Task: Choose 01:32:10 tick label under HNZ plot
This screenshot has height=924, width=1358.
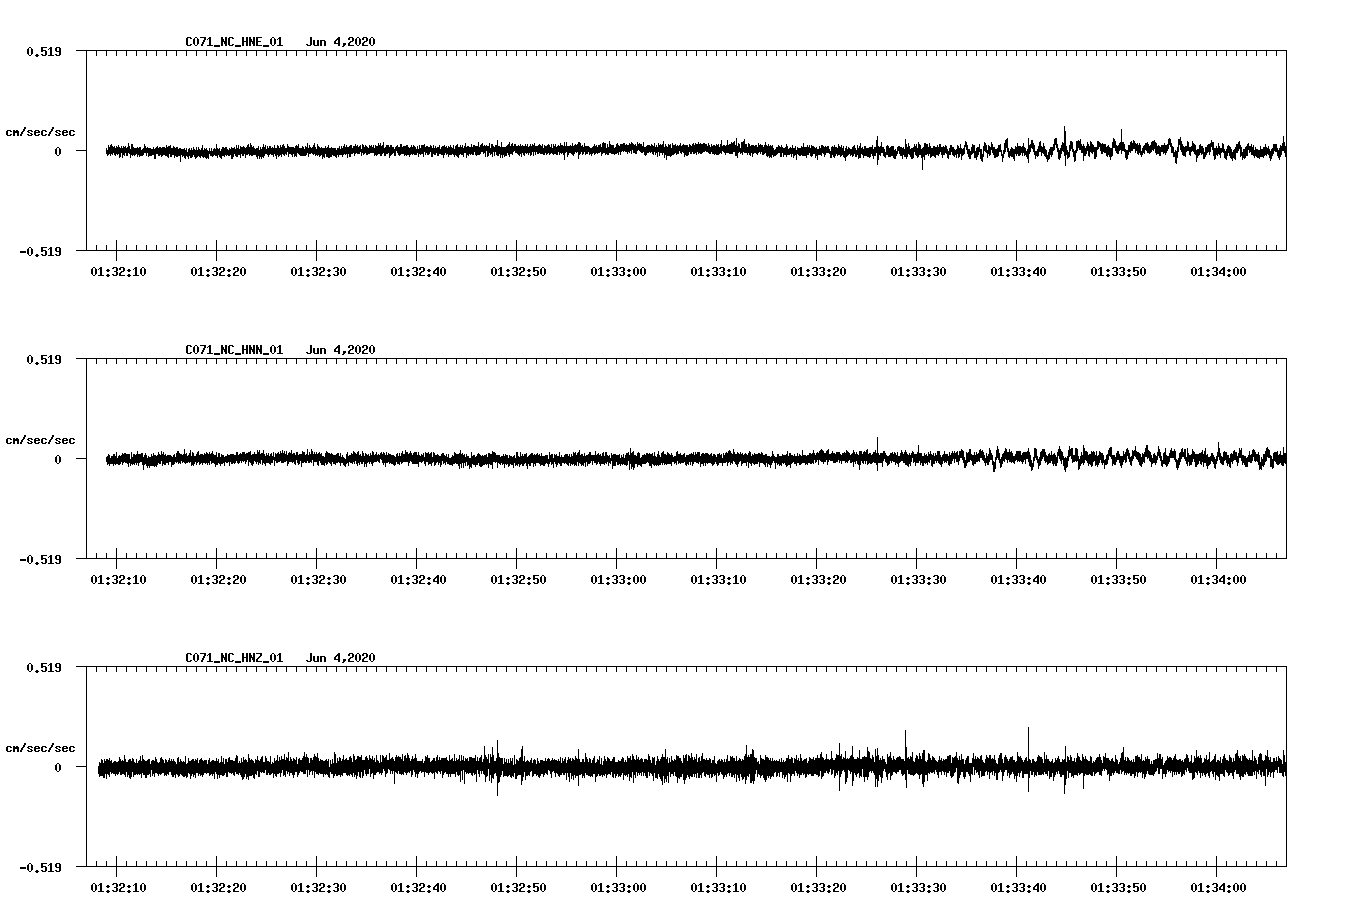Action: 118,887
